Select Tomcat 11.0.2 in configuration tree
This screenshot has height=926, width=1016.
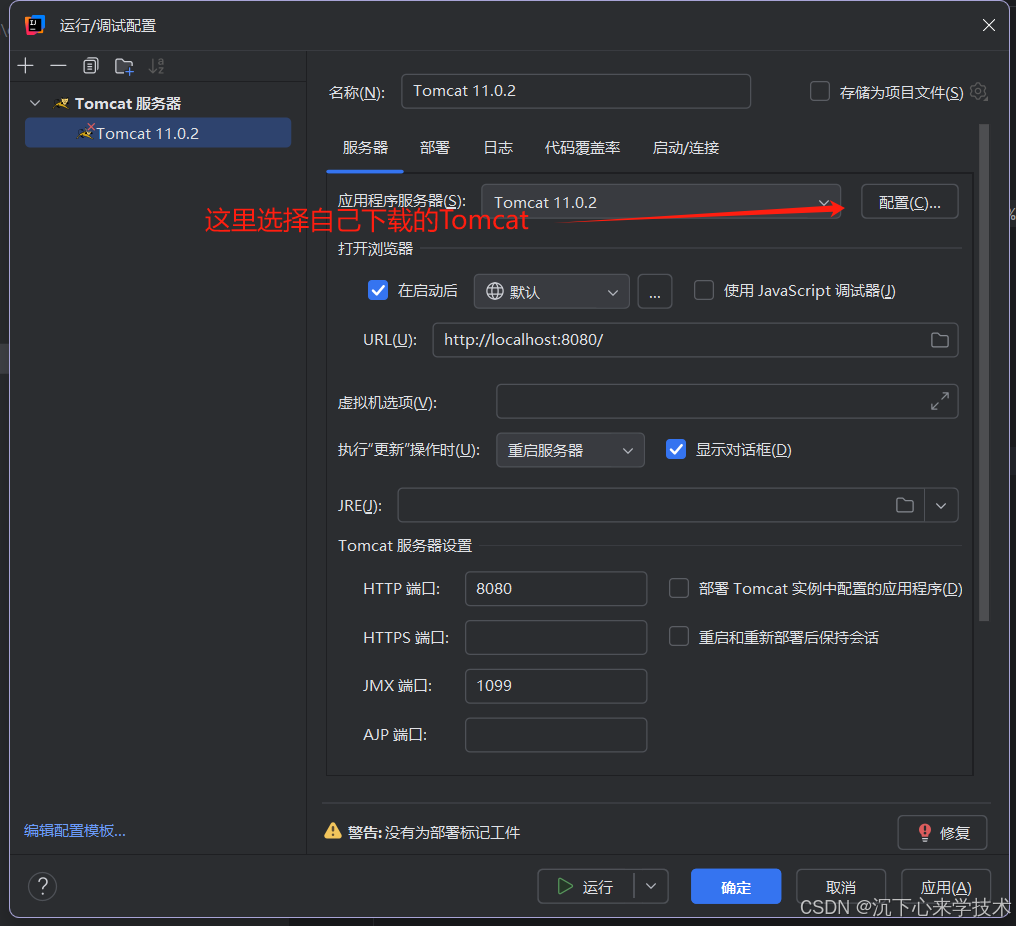pos(157,133)
